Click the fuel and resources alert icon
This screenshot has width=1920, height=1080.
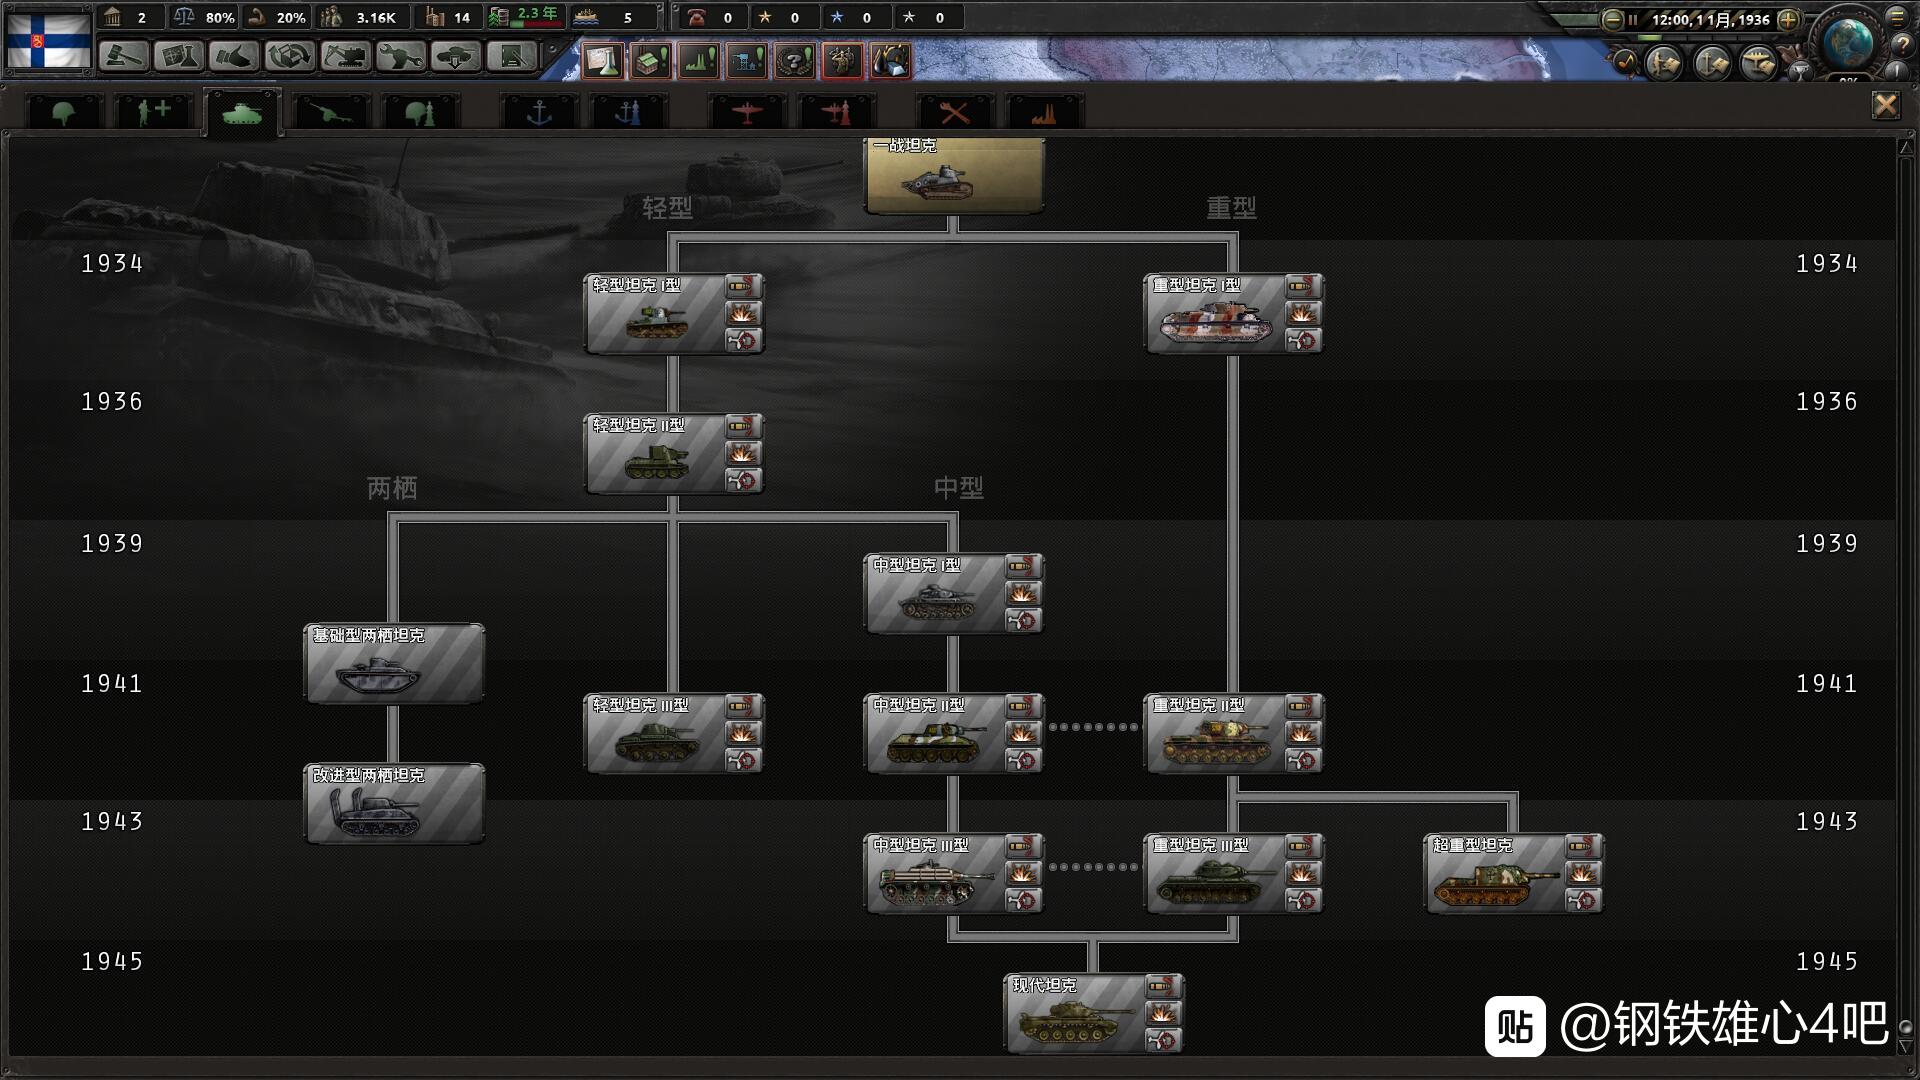[891, 61]
